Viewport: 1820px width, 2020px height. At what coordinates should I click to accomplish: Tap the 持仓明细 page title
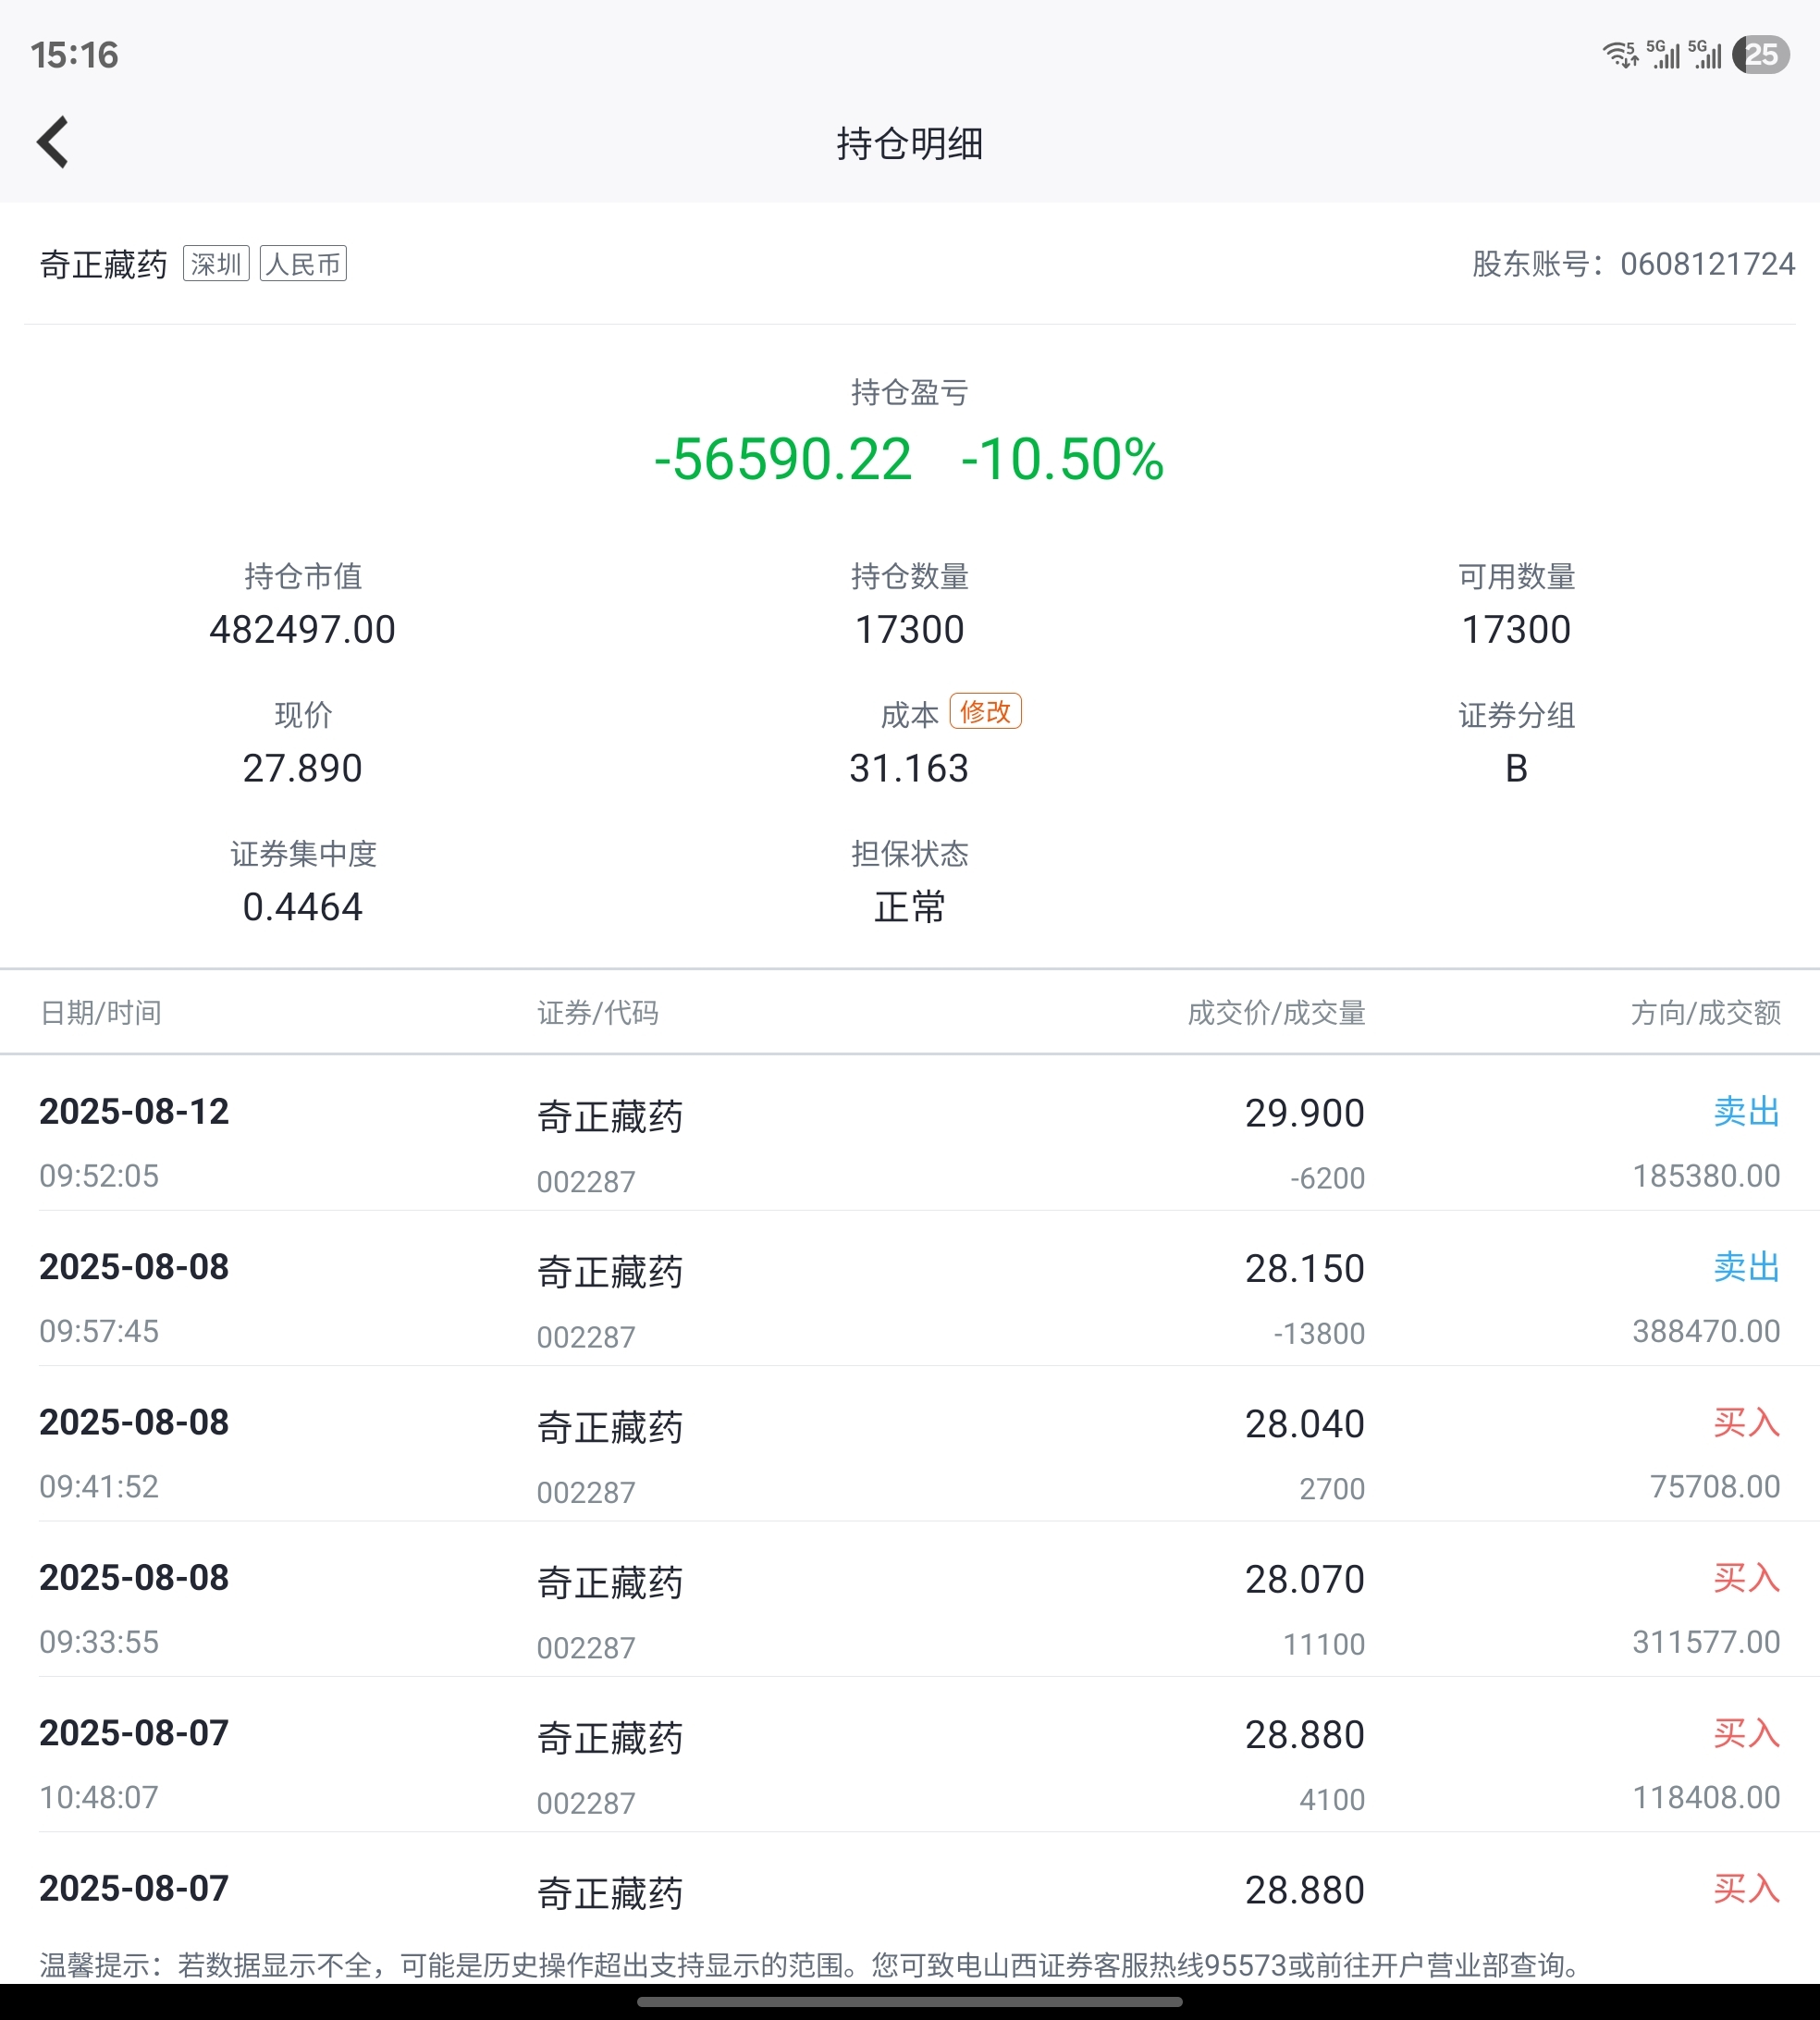point(910,143)
